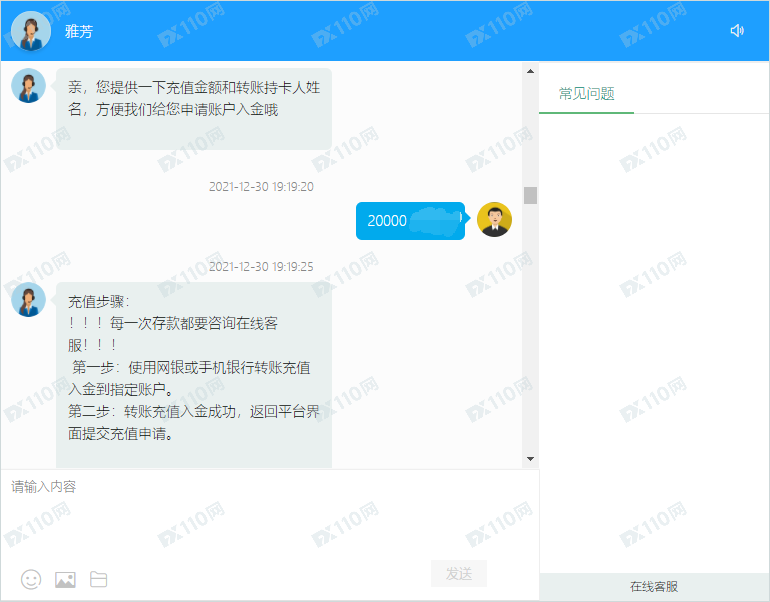Click the 19:19:25 timestamp label

pyautogui.click(x=261, y=267)
